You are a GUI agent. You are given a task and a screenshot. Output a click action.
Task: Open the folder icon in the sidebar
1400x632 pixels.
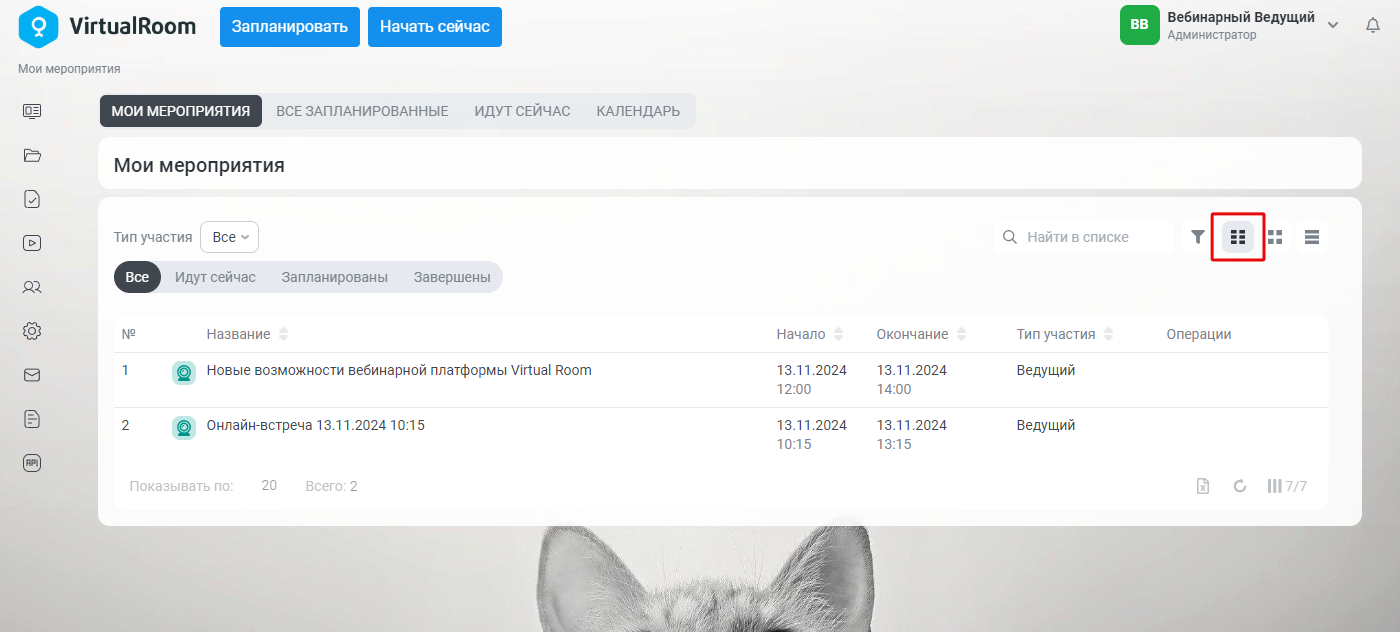click(x=32, y=155)
